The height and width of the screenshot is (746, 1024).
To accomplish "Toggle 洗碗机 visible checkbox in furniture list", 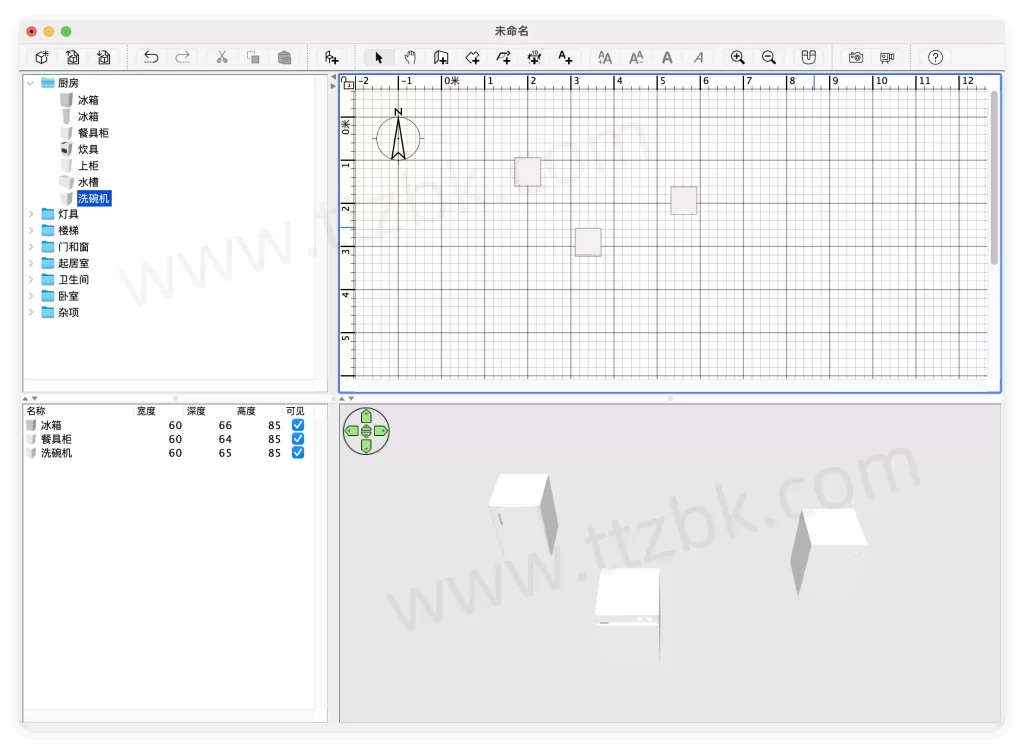I will tap(297, 453).
